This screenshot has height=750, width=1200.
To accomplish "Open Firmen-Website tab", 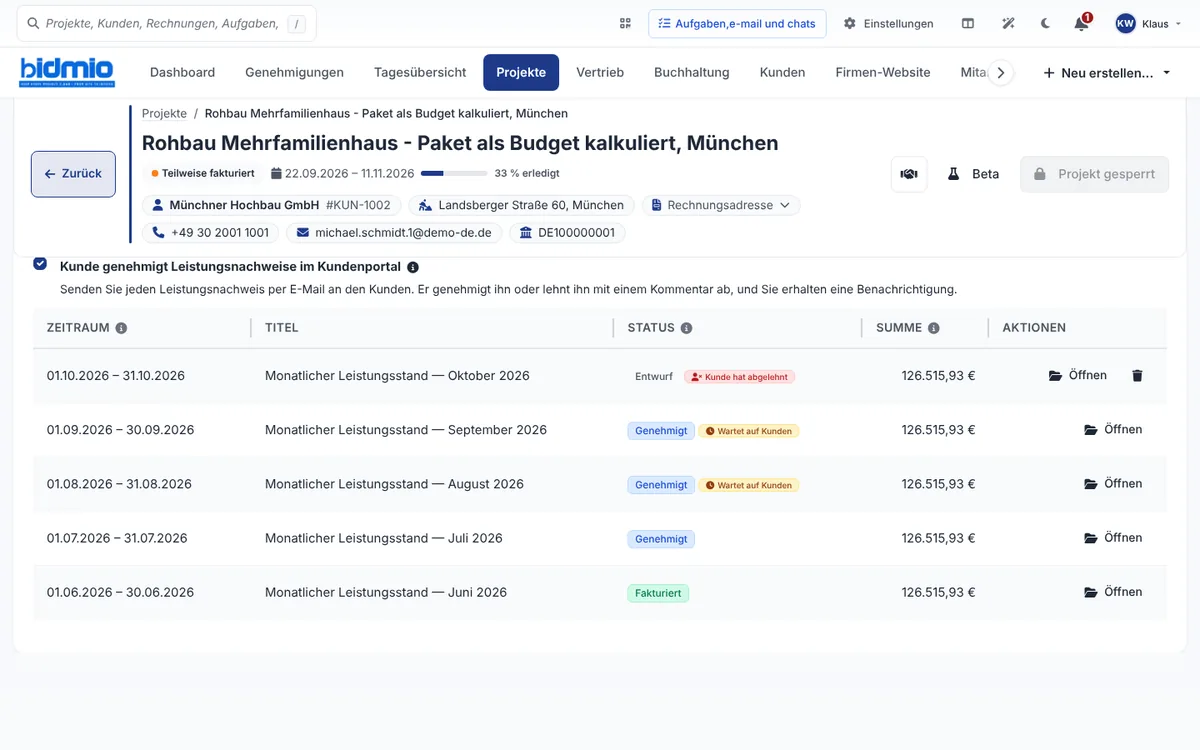I will tap(883, 72).
